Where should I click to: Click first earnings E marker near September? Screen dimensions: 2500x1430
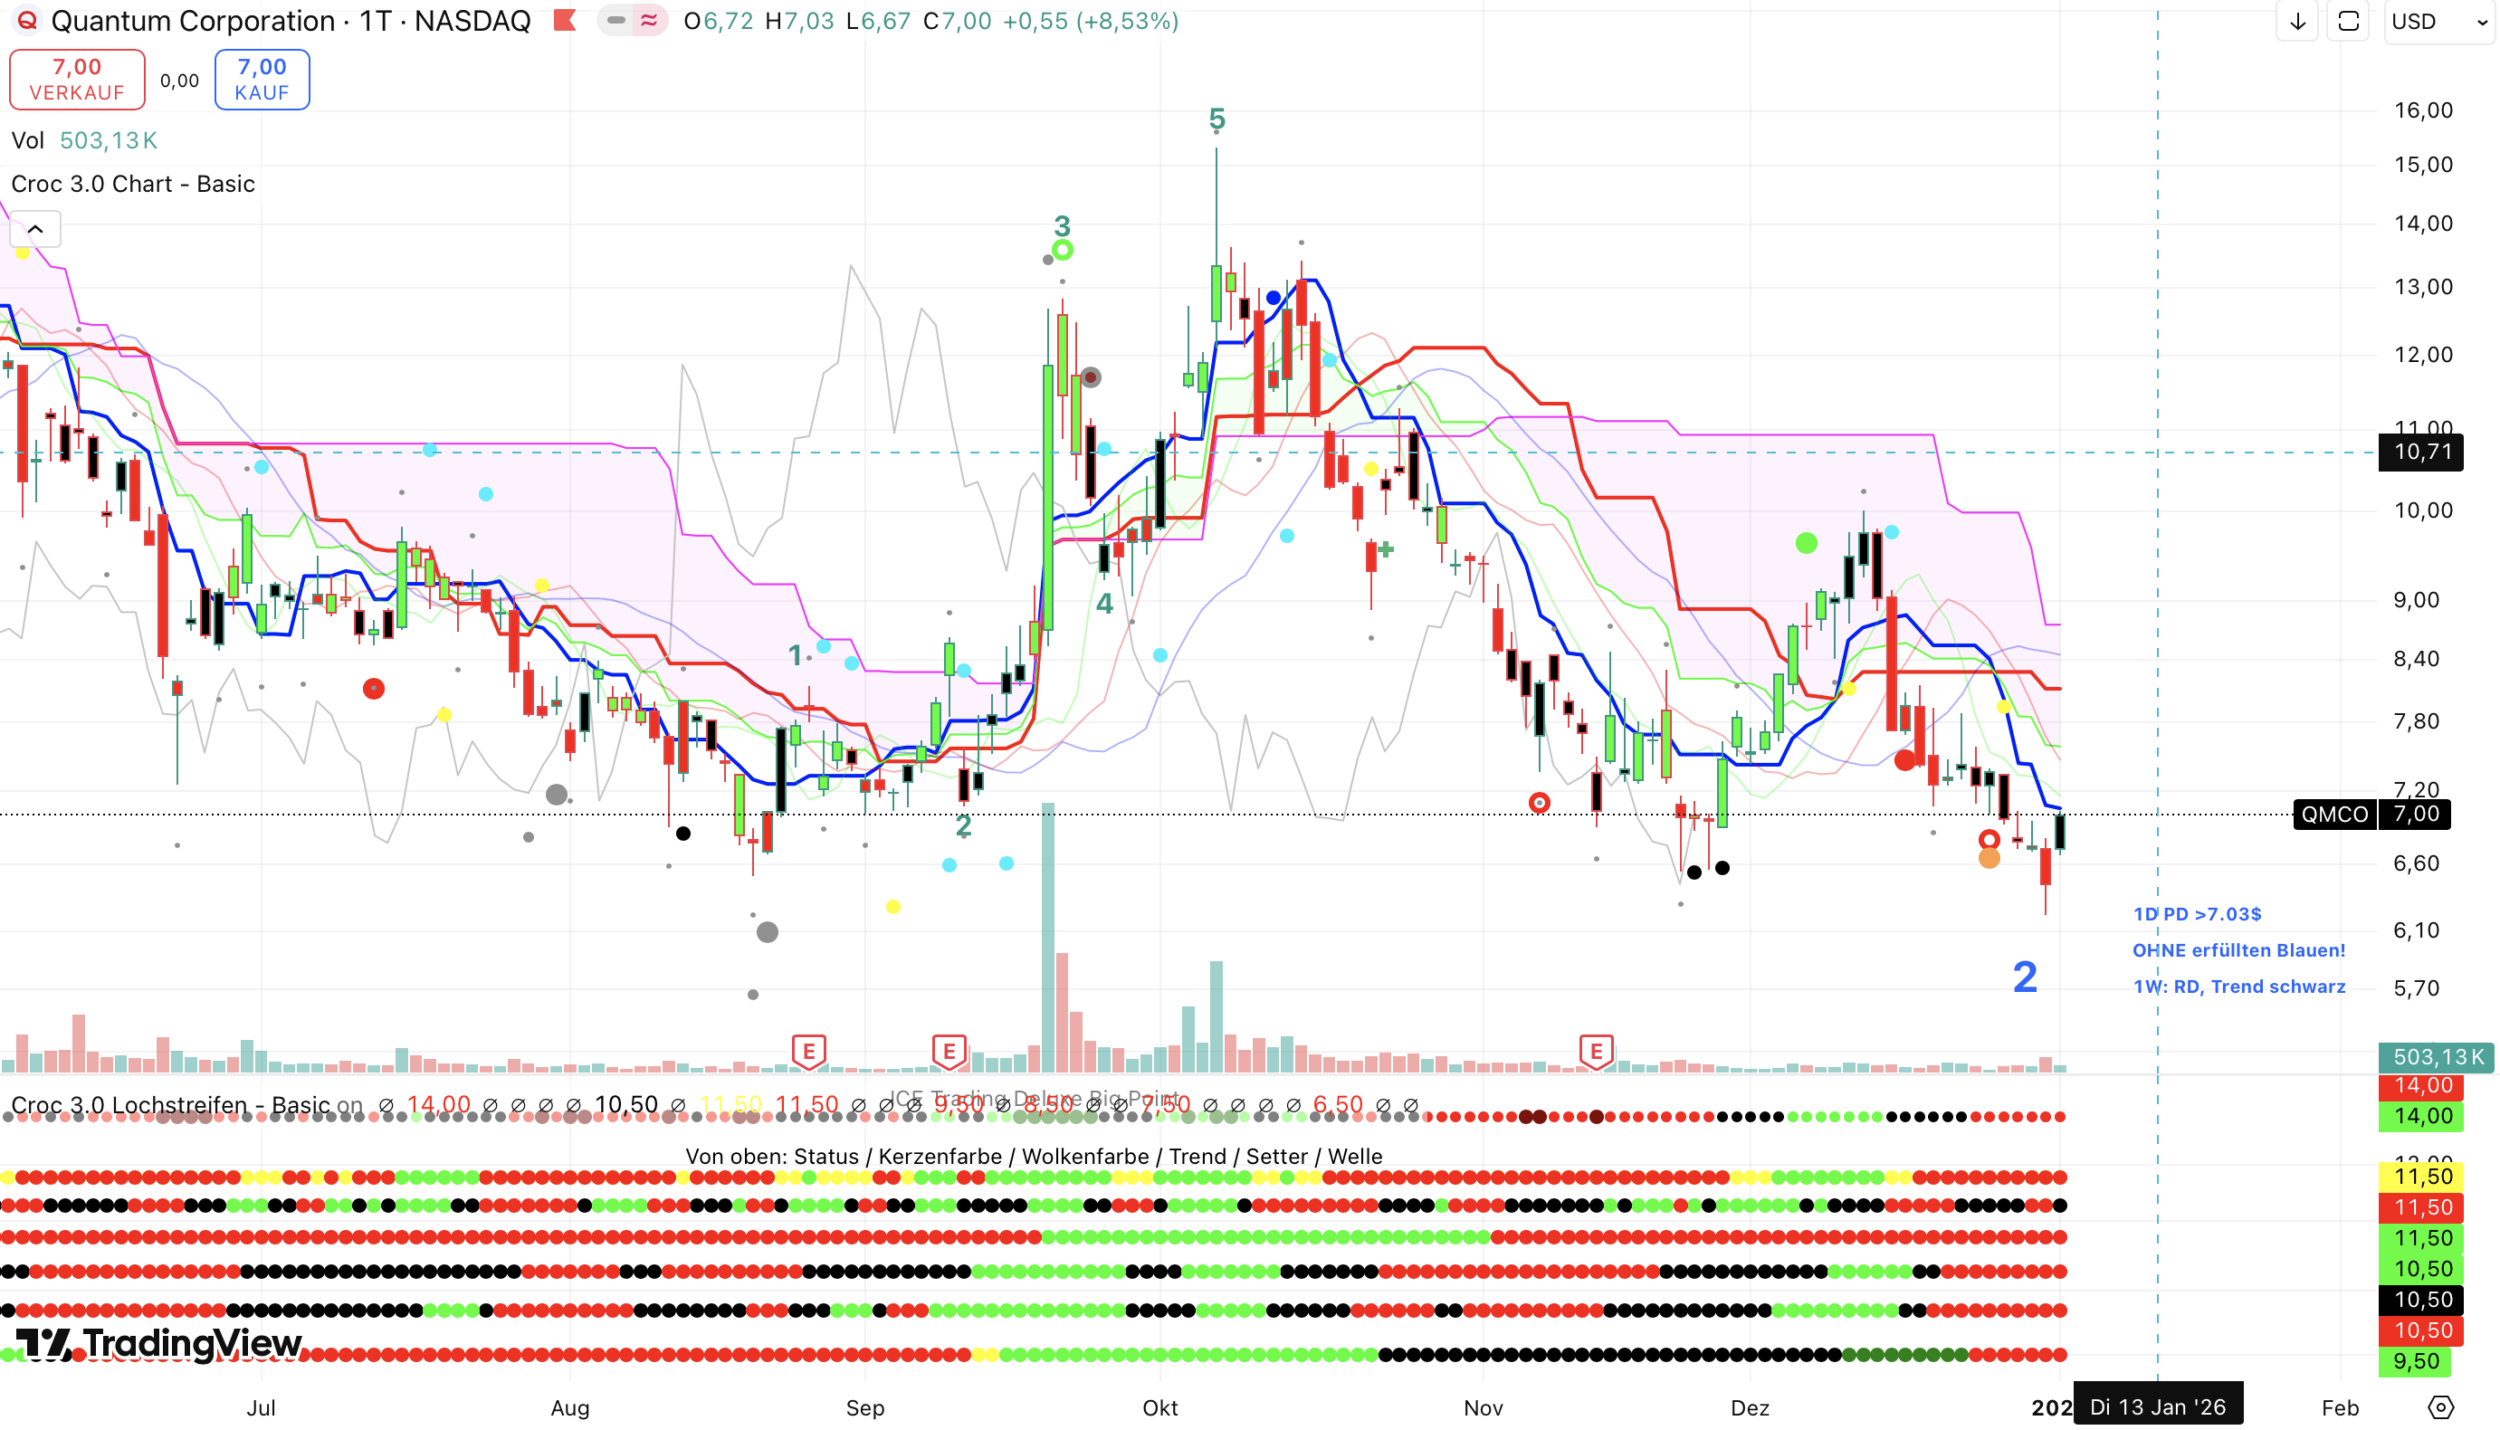[x=808, y=1051]
